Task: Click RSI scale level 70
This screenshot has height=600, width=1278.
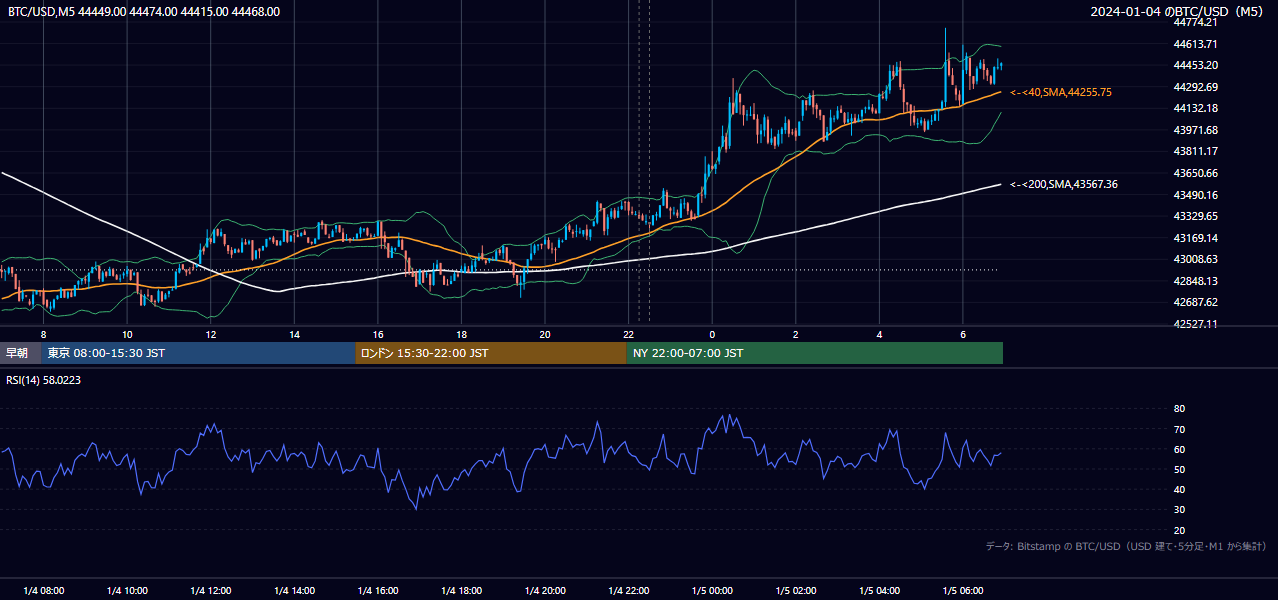Action: (x=1179, y=429)
